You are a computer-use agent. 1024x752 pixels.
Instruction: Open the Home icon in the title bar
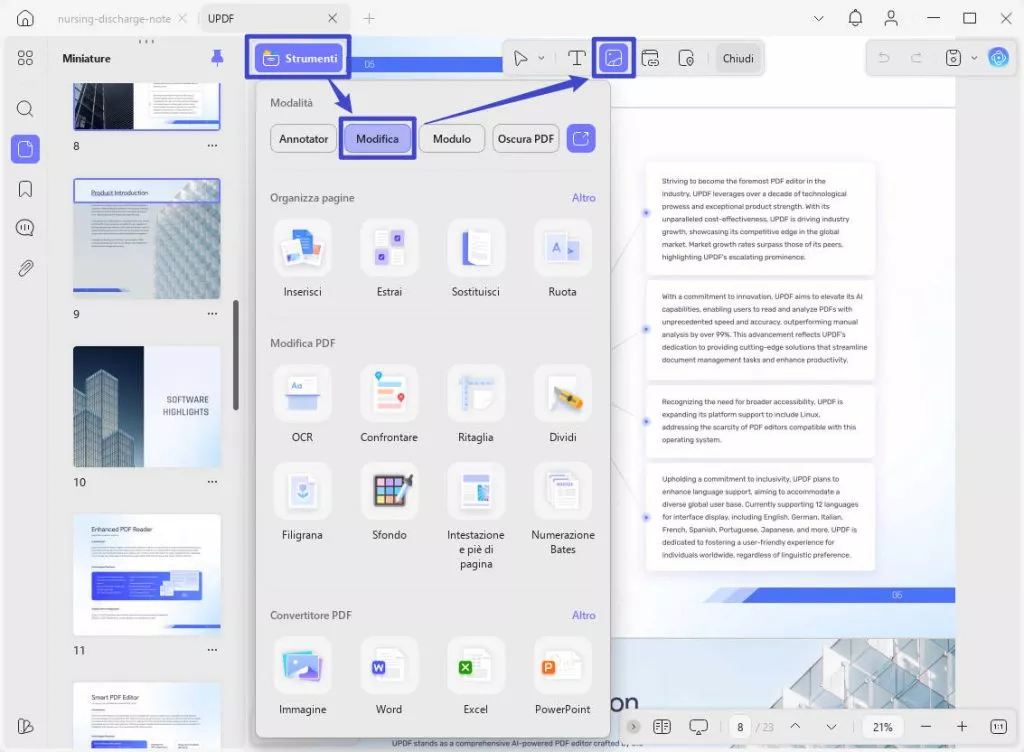(25, 18)
